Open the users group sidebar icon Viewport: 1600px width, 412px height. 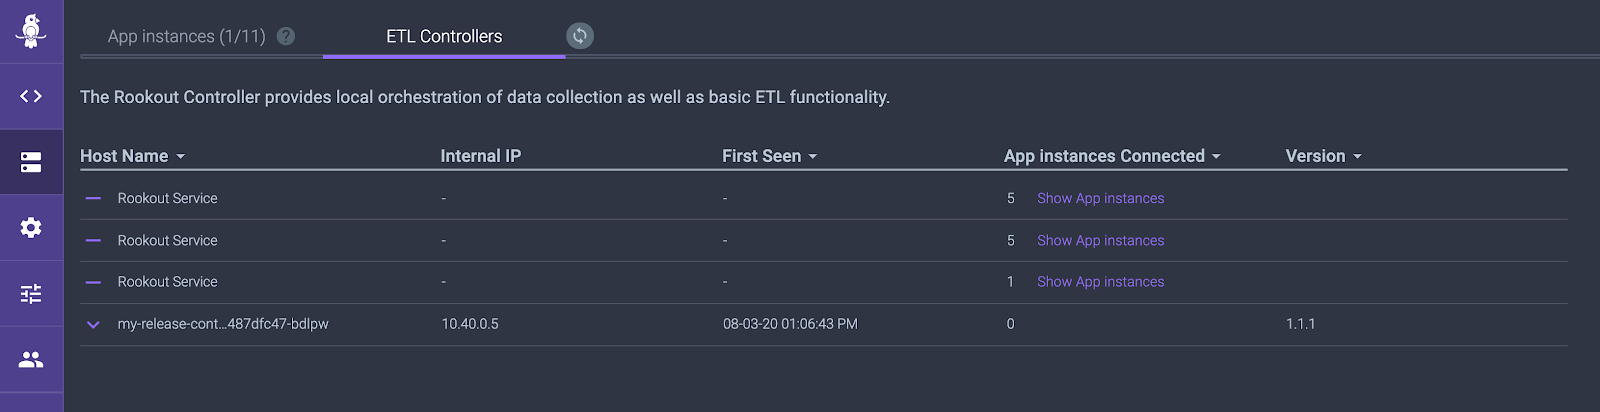coord(31,359)
